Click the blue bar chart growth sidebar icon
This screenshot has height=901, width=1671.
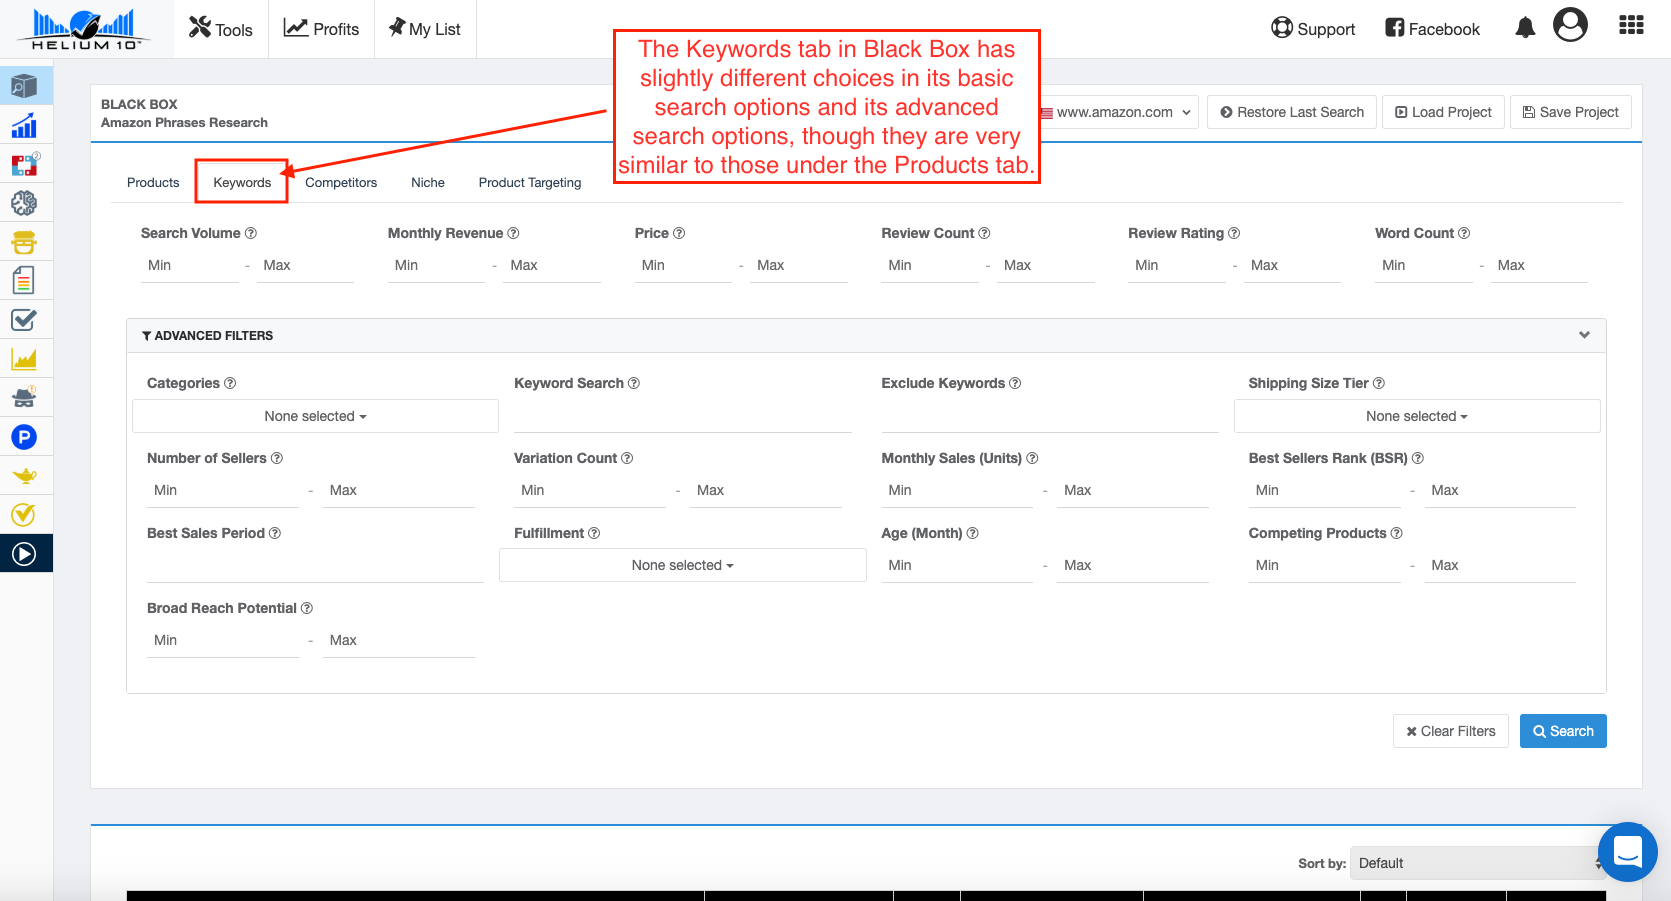click(x=24, y=126)
